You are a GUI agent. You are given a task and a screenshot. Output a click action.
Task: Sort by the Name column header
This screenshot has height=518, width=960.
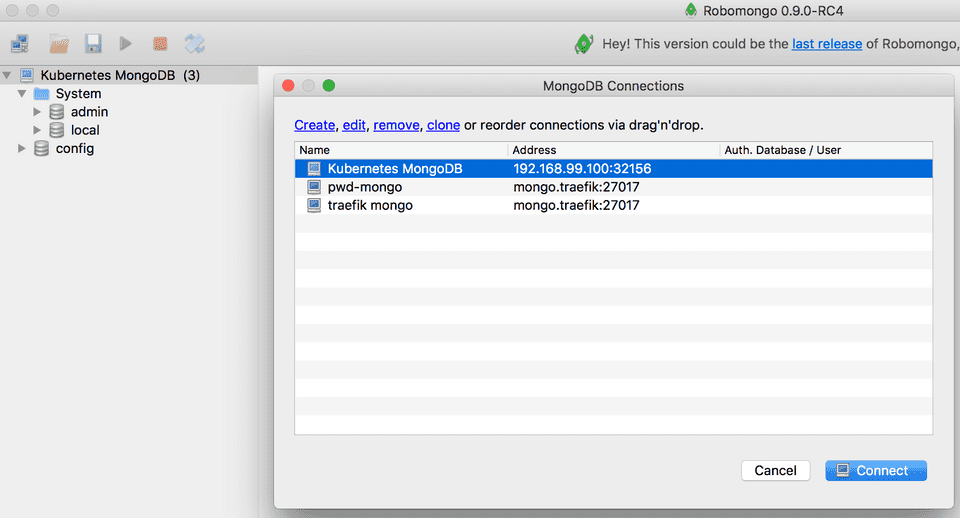click(x=401, y=150)
